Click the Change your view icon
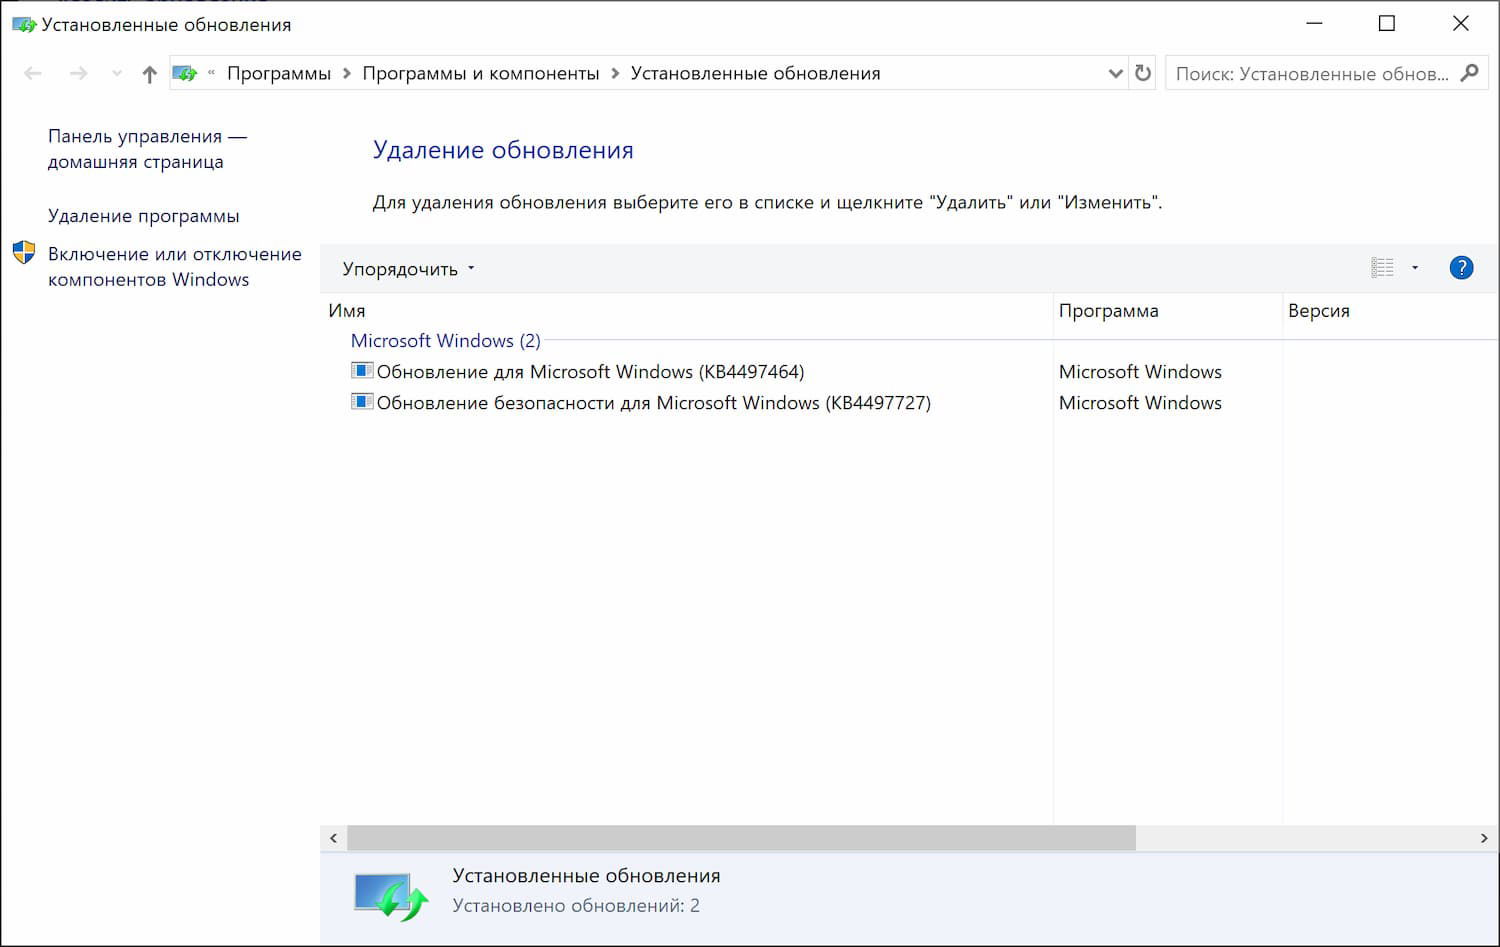 (1383, 267)
